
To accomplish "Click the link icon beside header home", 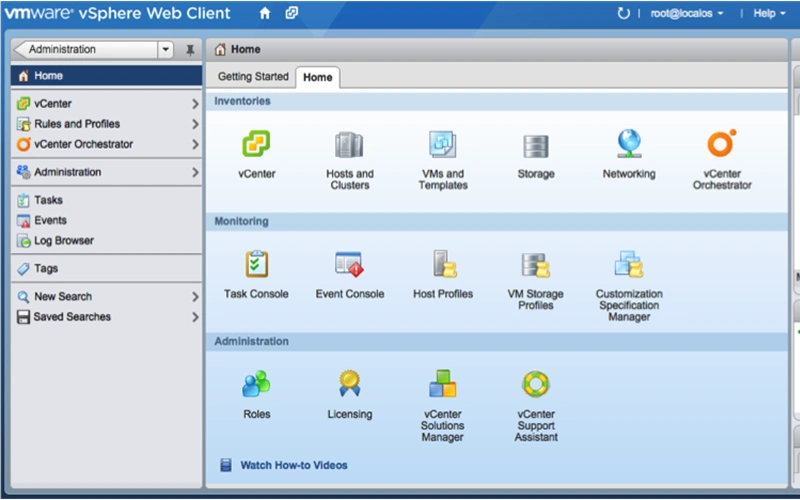I will (x=291, y=13).
